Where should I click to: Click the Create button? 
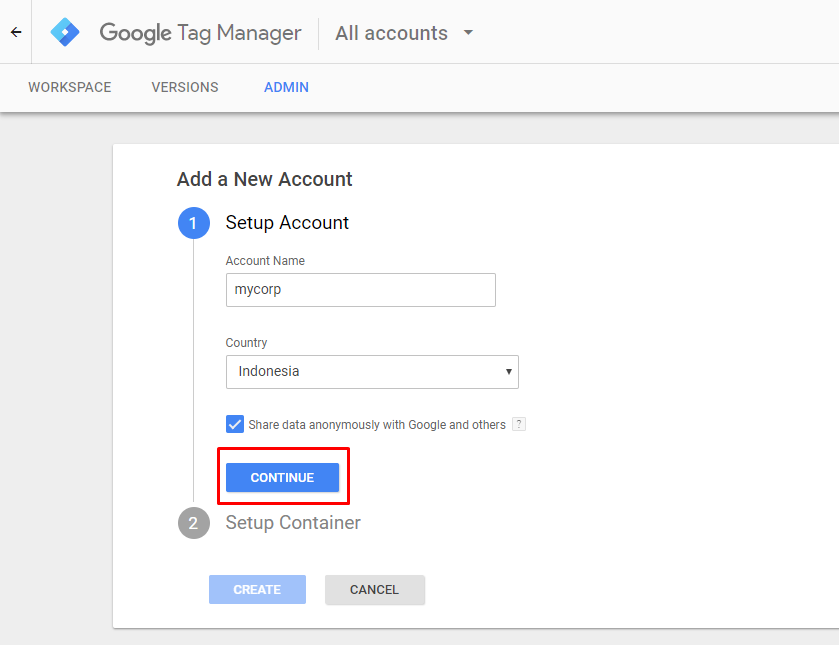coord(257,589)
